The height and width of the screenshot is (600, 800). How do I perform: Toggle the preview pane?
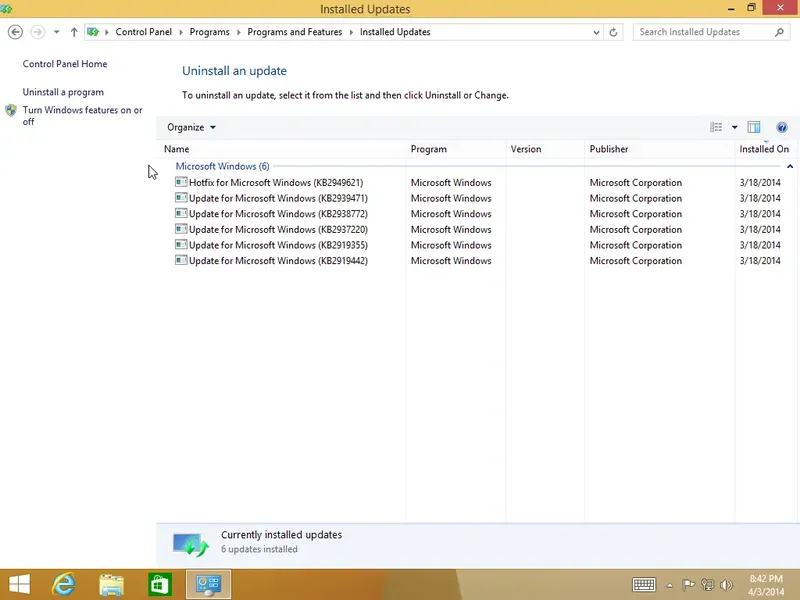[753, 127]
